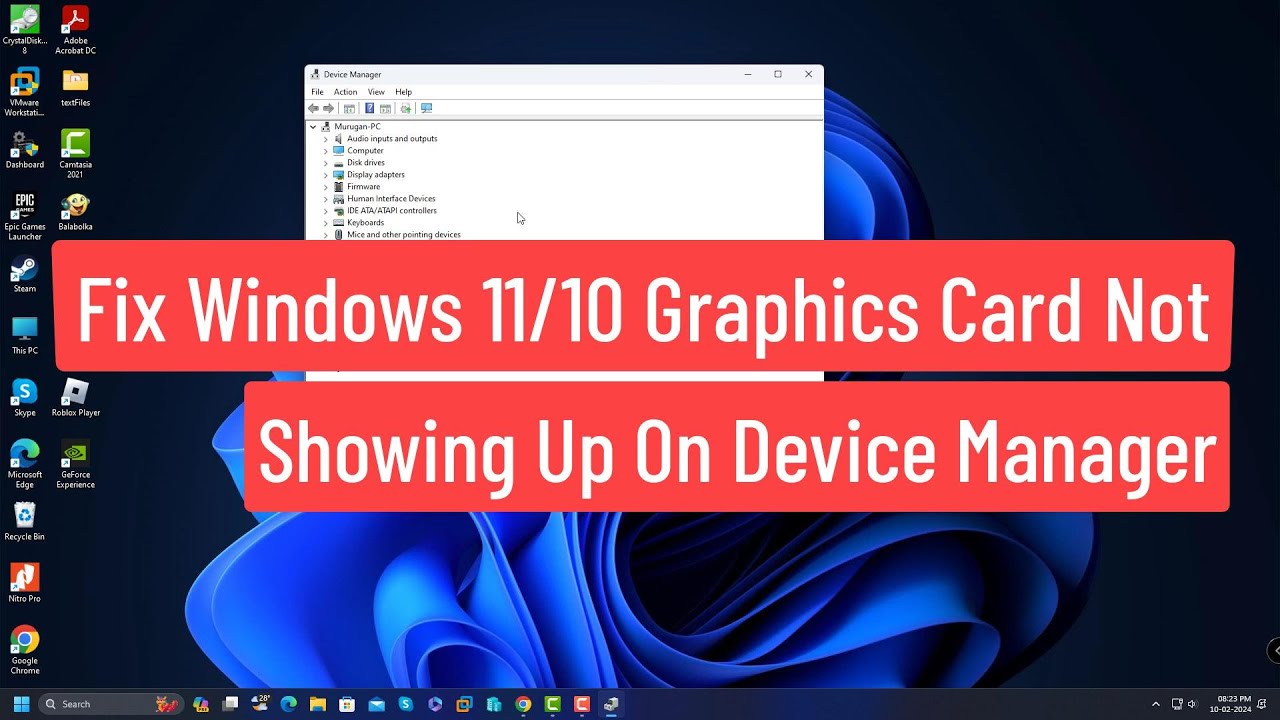
Task: Open the File menu in Device Manager
Action: coord(317,92)
